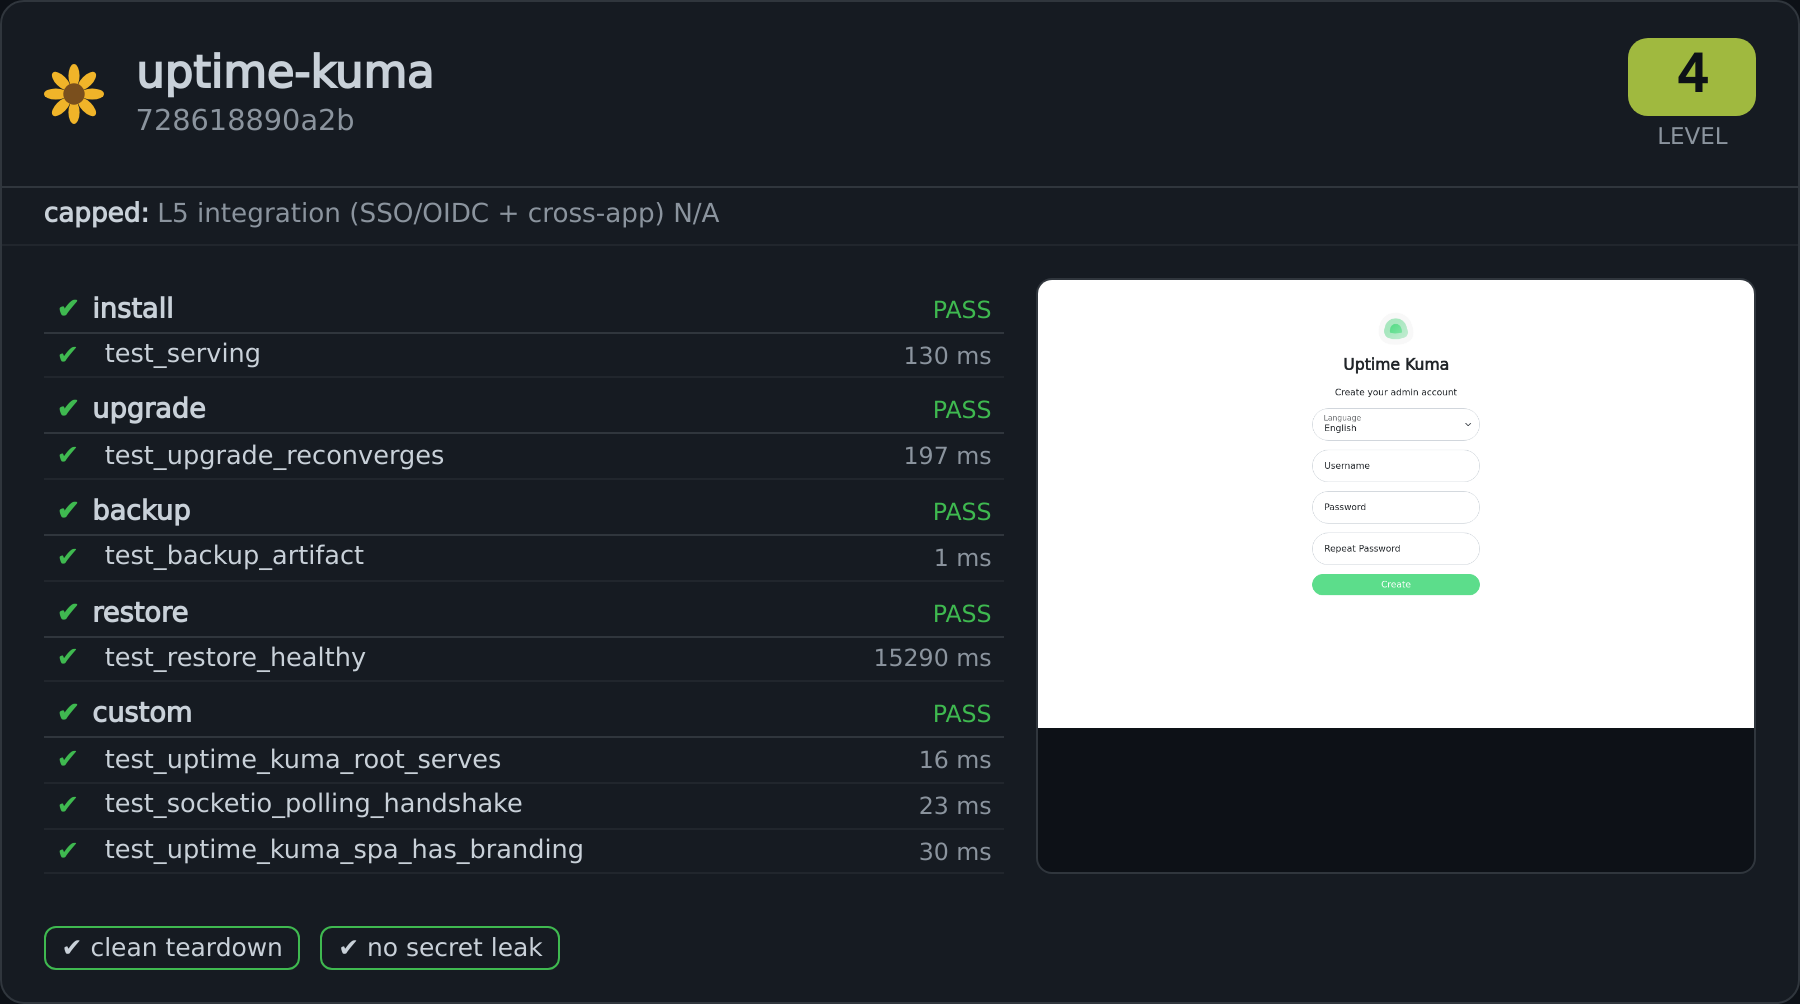Click the checkmark beside test_restore_healthy
Image resolution: width=1800 pixels, height=1004 pixels.
[x=68, y=657]
